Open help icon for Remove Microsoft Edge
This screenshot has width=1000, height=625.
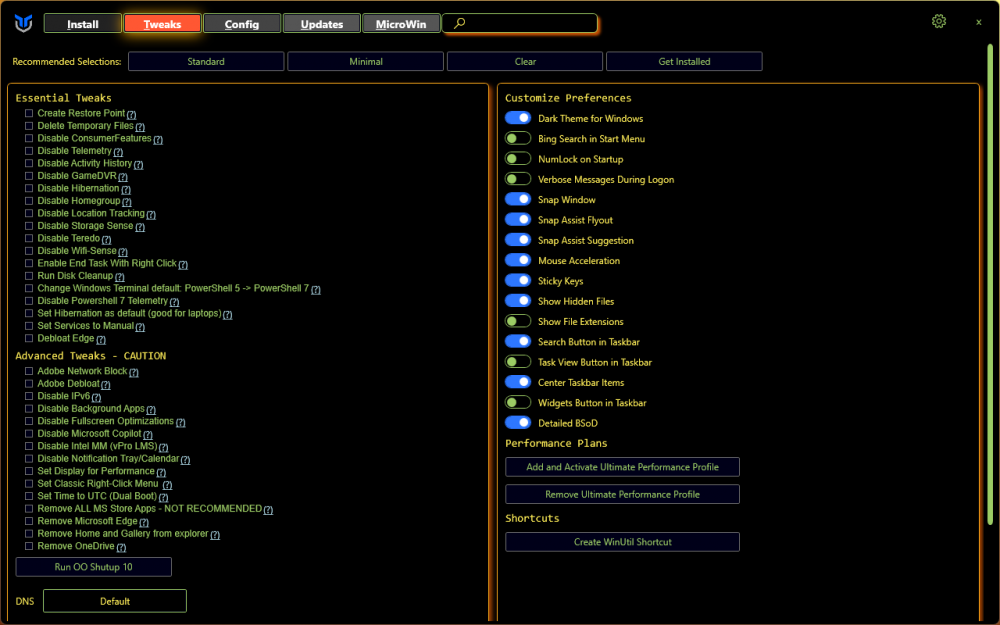144,522
